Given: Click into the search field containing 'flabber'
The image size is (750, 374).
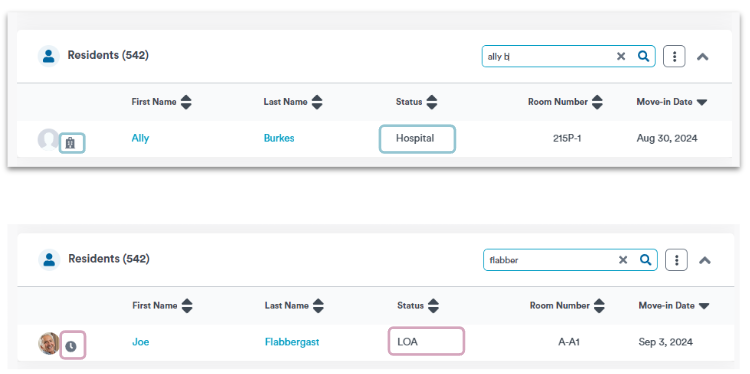Looking at the screenshot, I should click(x=551, y=260).
